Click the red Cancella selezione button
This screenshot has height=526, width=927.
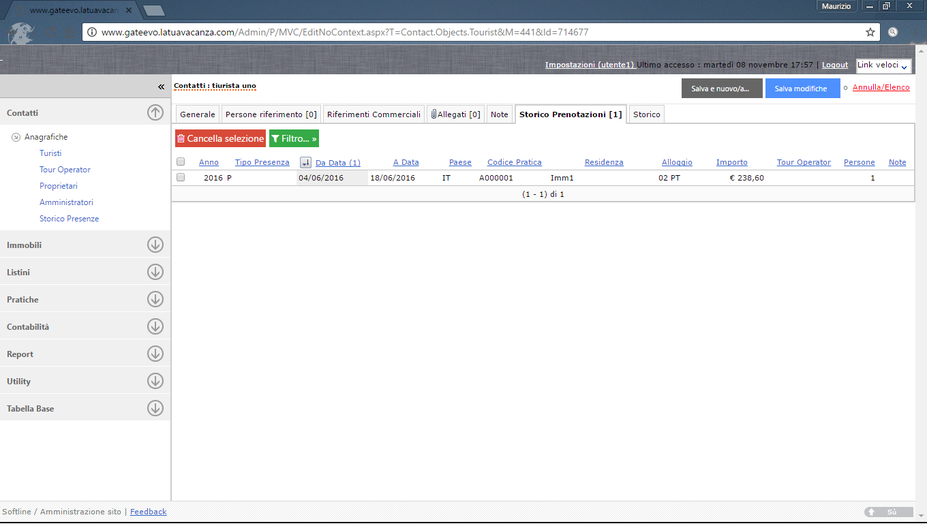coord(220,139)
